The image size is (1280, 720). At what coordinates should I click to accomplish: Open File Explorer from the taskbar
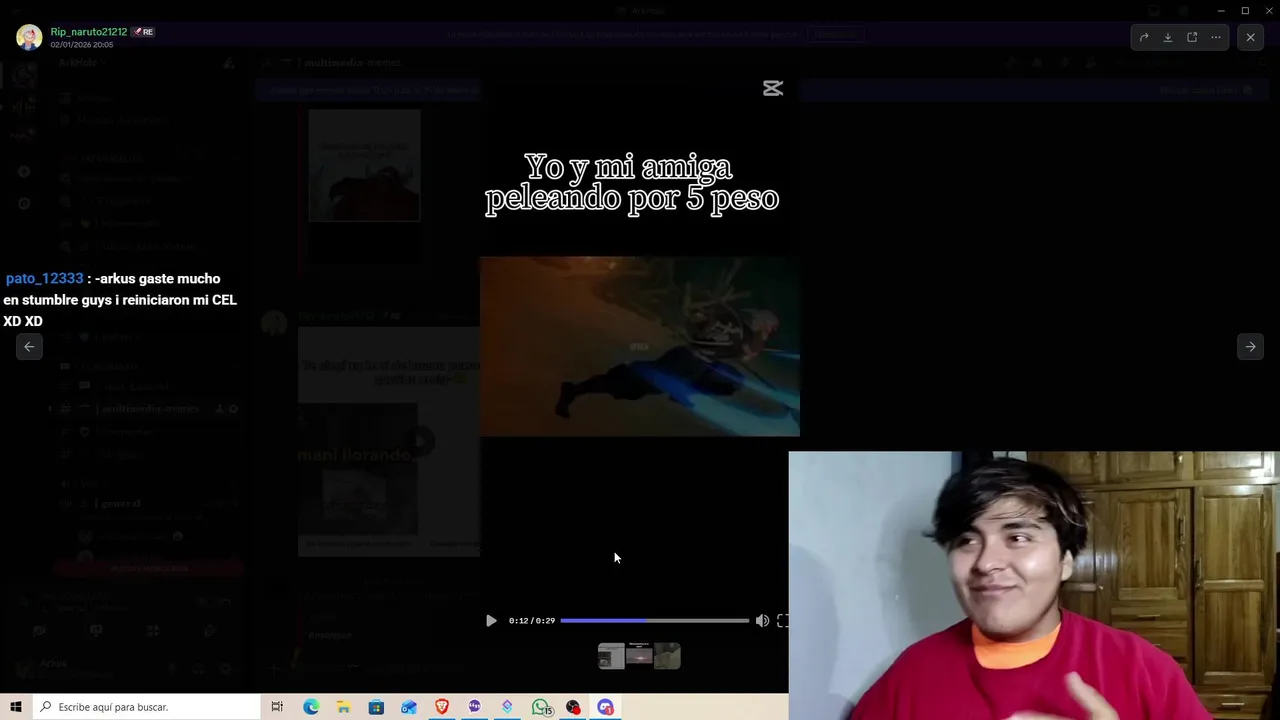(x=343, y=707)
